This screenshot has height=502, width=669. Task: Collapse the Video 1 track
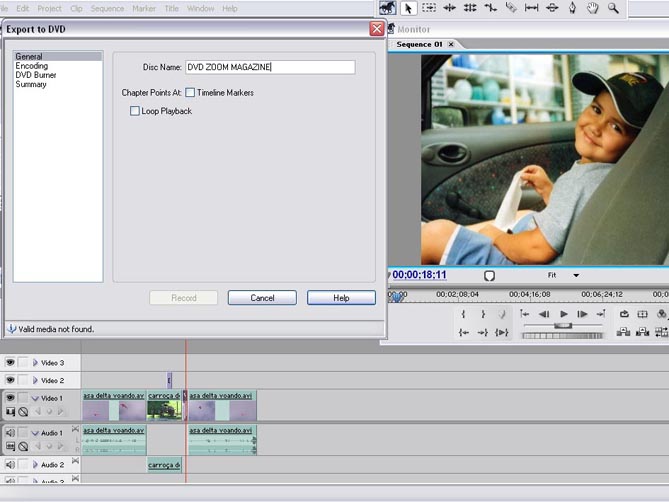coord(35,399)
